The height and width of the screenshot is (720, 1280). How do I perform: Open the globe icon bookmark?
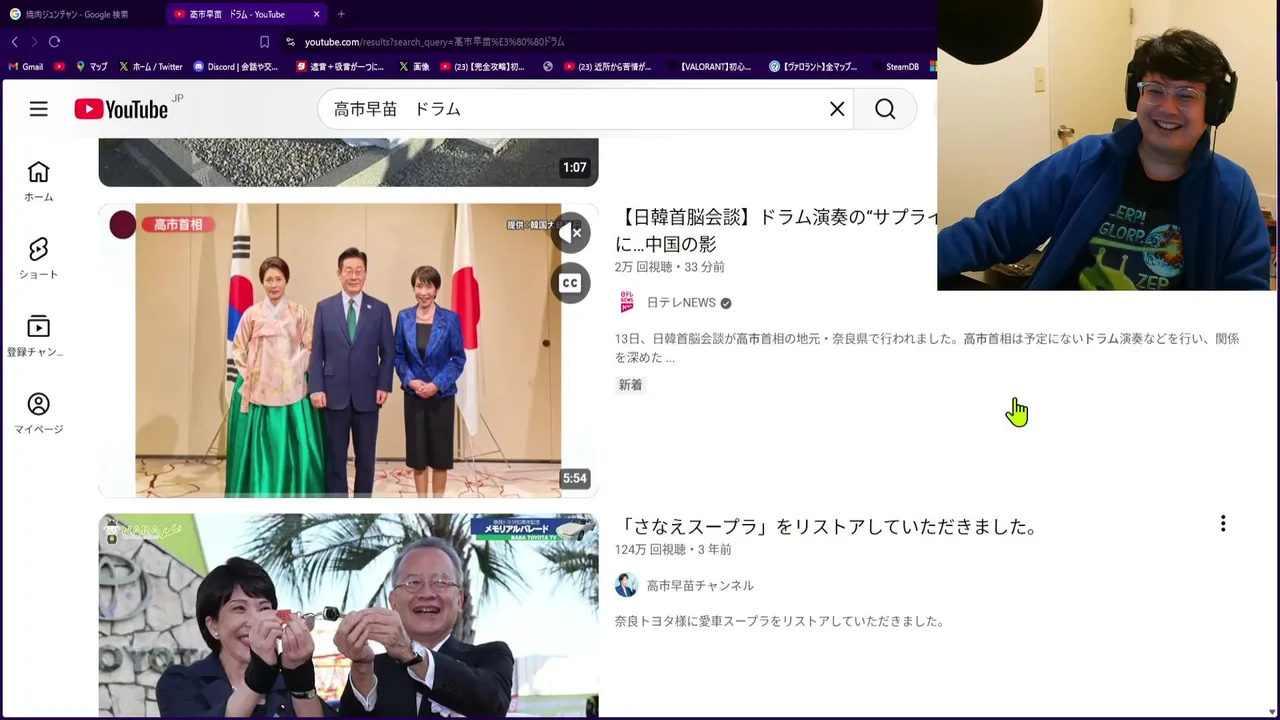547,67
